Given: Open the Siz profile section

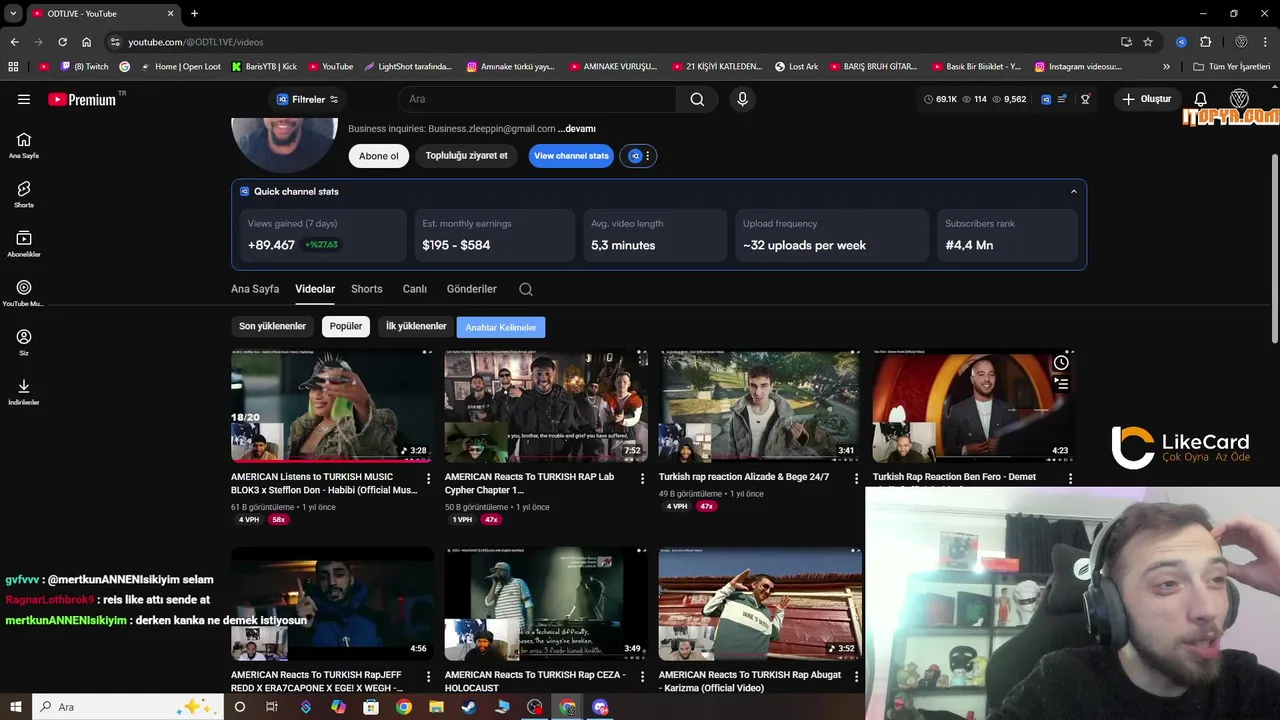Looking at the screenshot, I should [24, 342].
